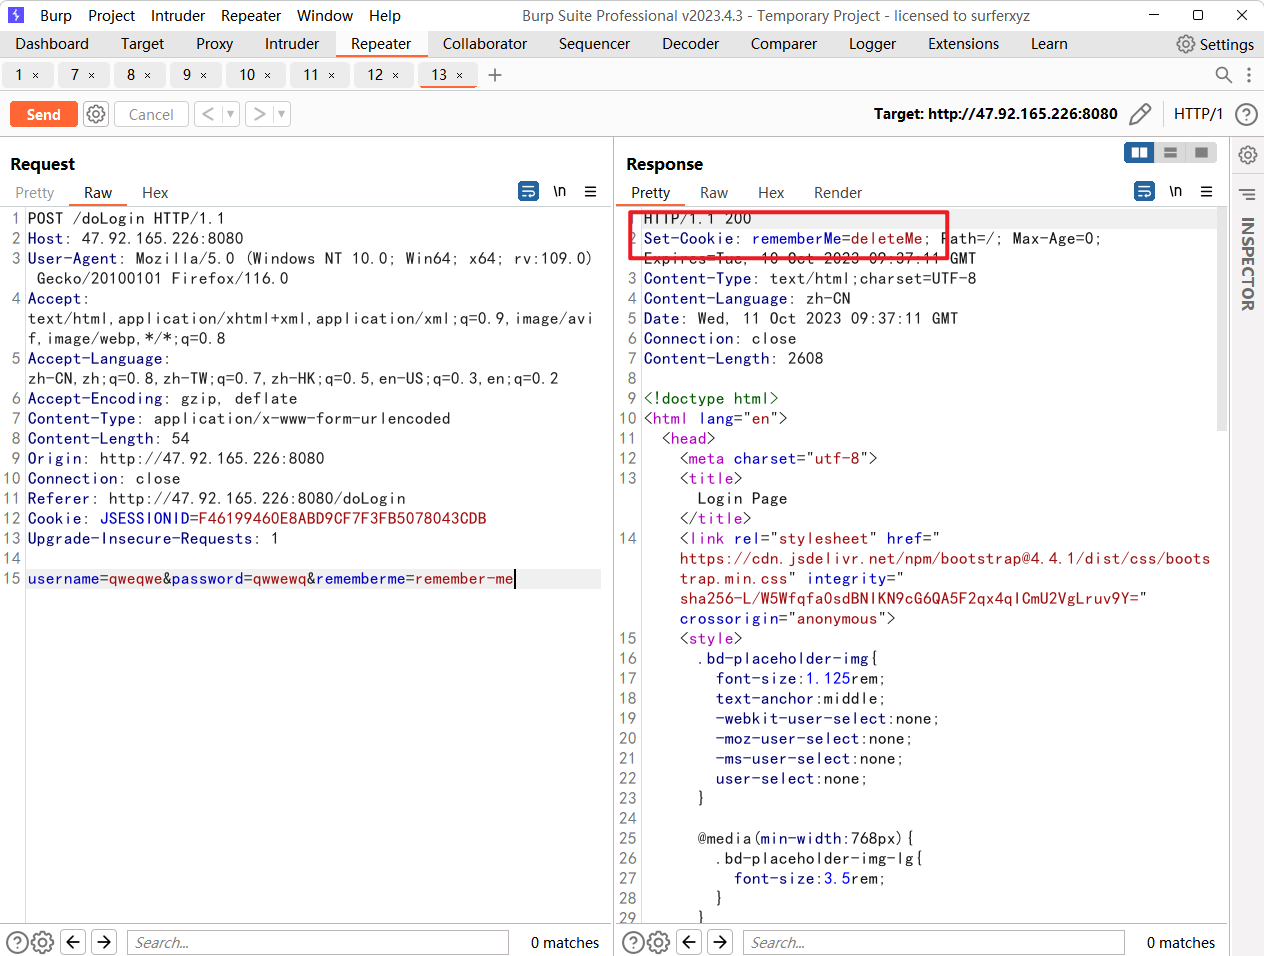
Task: Edit the target URL with the pencil icon
Action: point(1140,114)
